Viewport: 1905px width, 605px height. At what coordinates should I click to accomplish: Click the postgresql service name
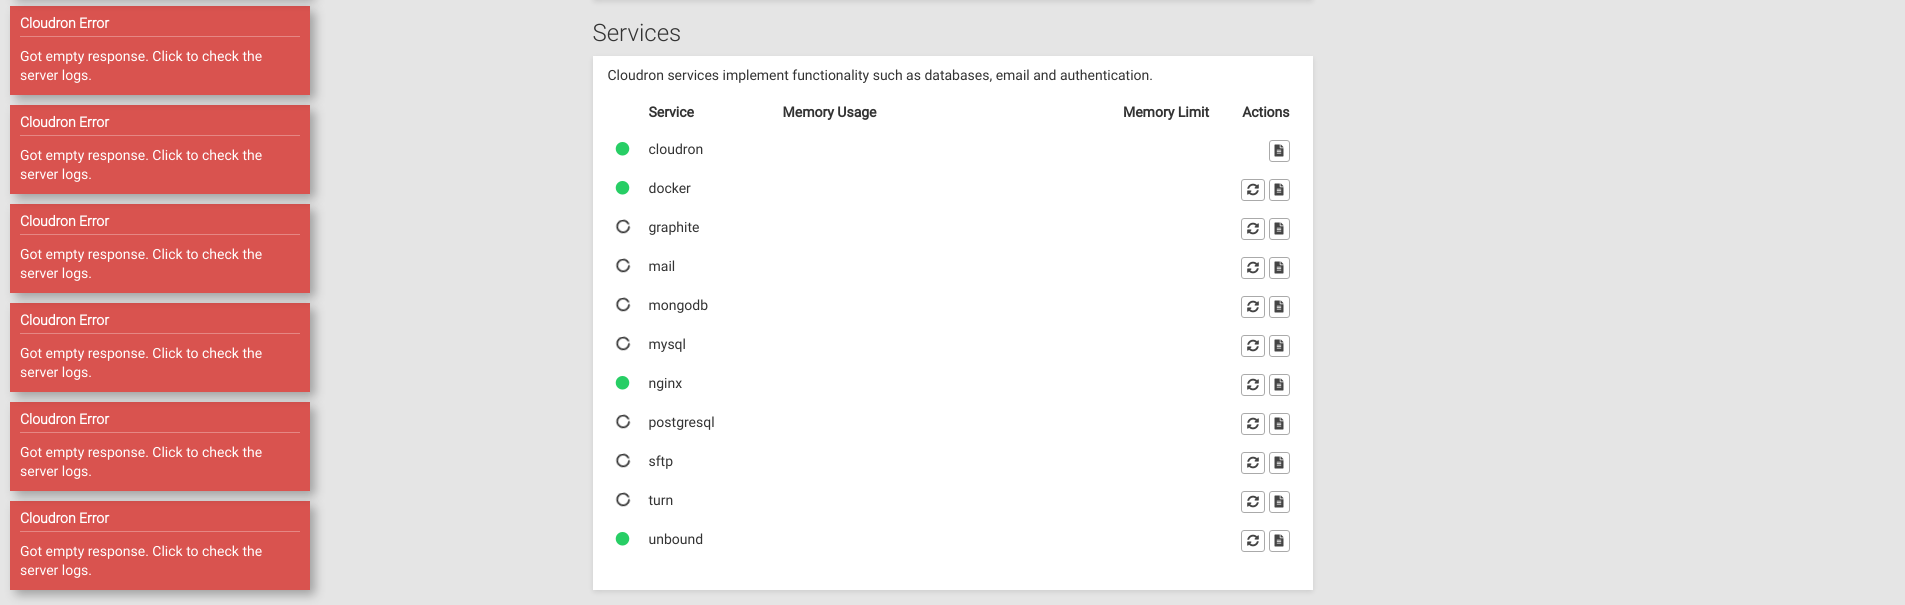(x=681, y=422)
